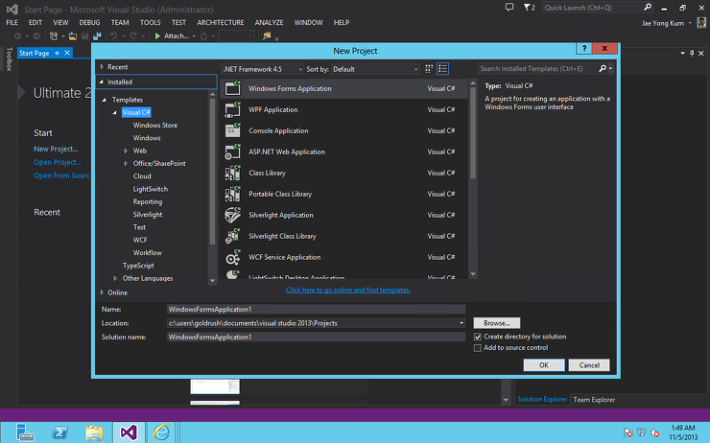The image size is (710, 443).
Task: Click the project Name input field
Action: click(316, 309)
